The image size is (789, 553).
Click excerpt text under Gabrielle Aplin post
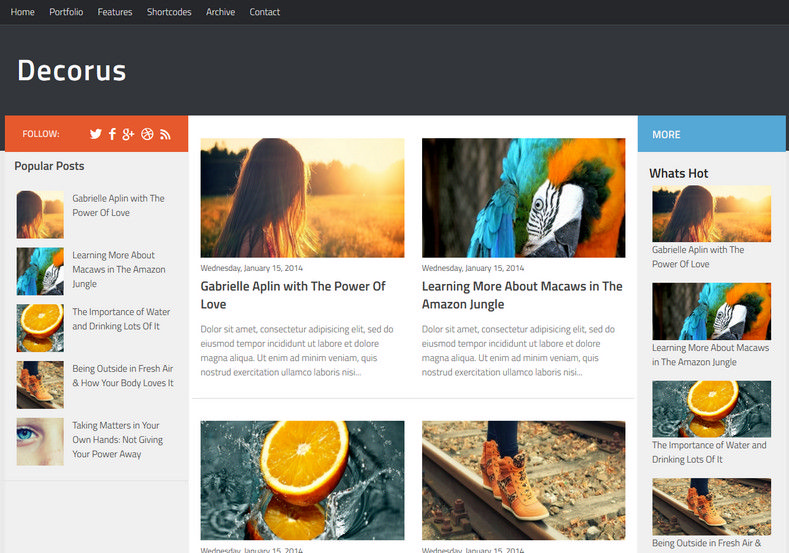(297, 351)
